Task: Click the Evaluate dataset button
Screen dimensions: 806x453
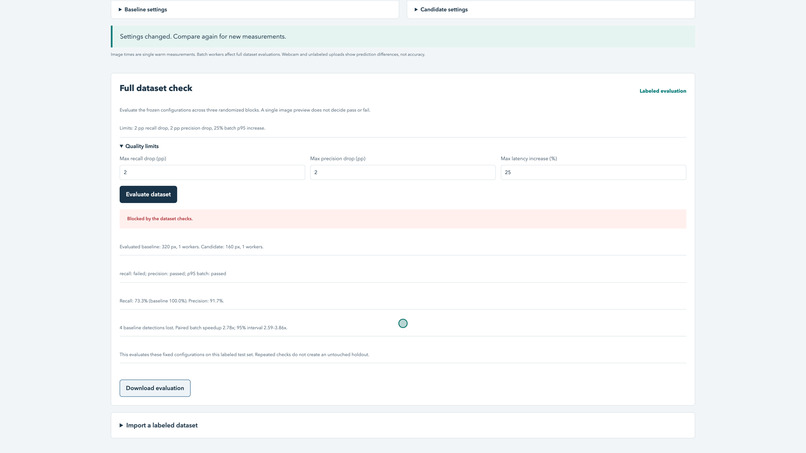Action: pyautogui.click(x=148, y=194)
